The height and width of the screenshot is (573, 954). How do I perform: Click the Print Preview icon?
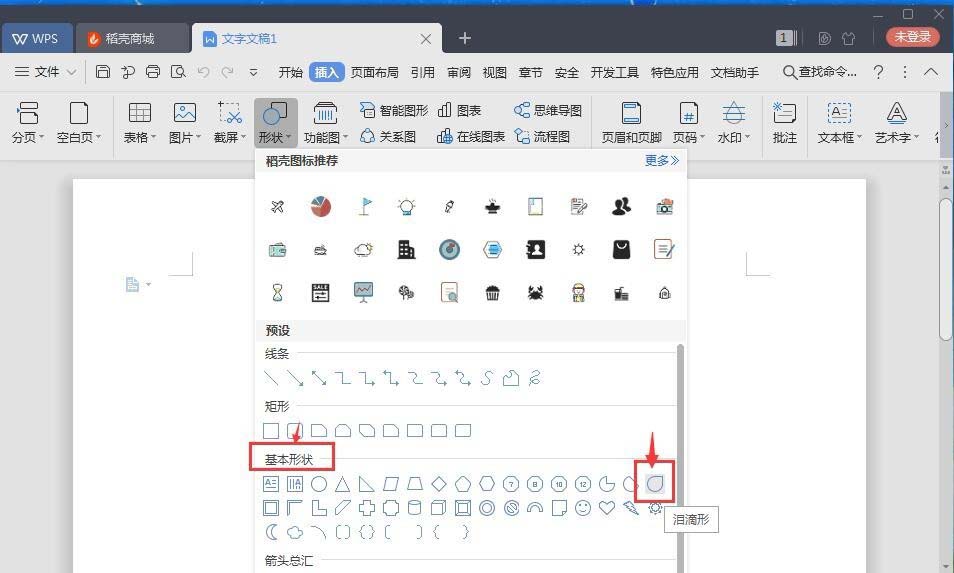click(178, 72)
